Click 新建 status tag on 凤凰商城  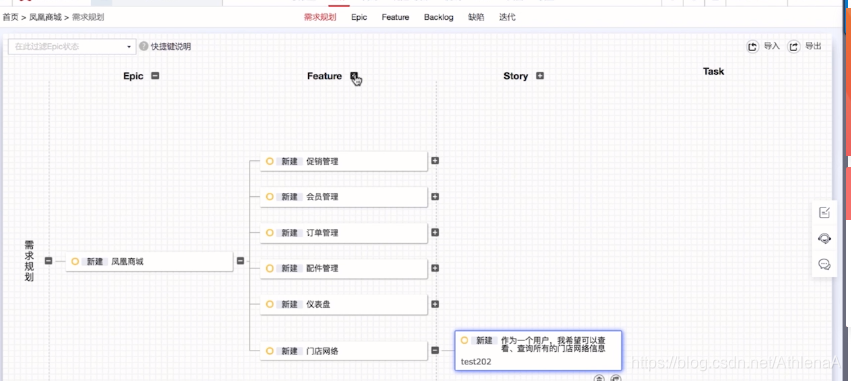(x=95, y=262)
